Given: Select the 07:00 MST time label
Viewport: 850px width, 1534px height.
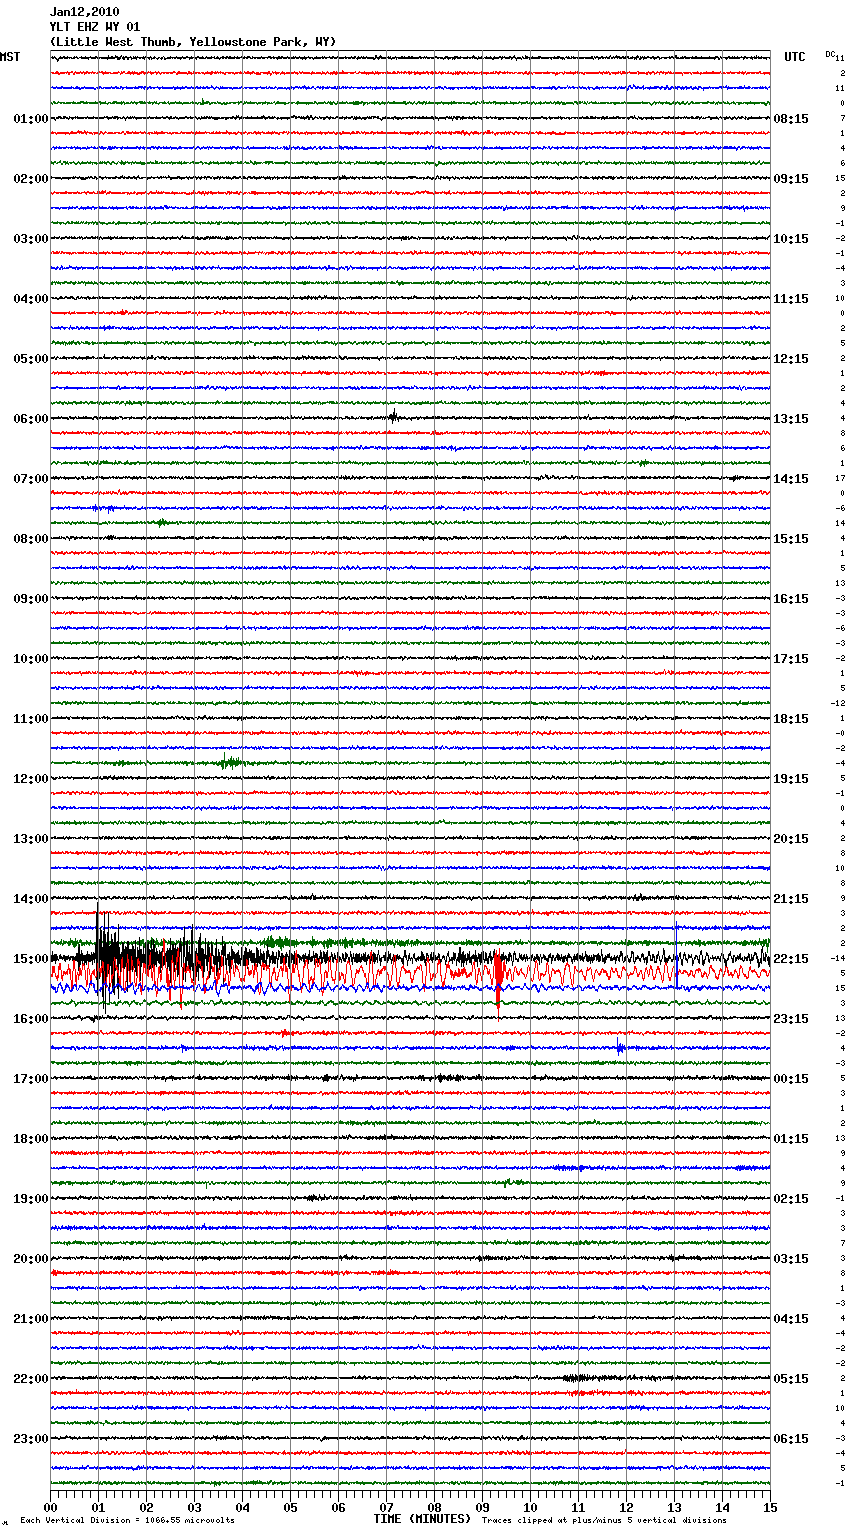Looking at the screenshot, I should coord(31,479).
